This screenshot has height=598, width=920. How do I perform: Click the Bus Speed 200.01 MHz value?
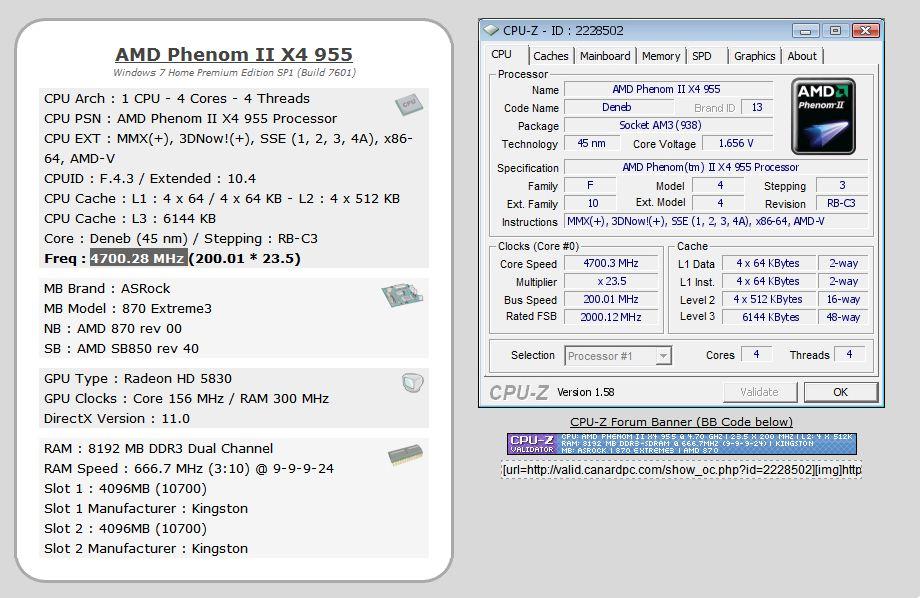[x=611, y=299]
